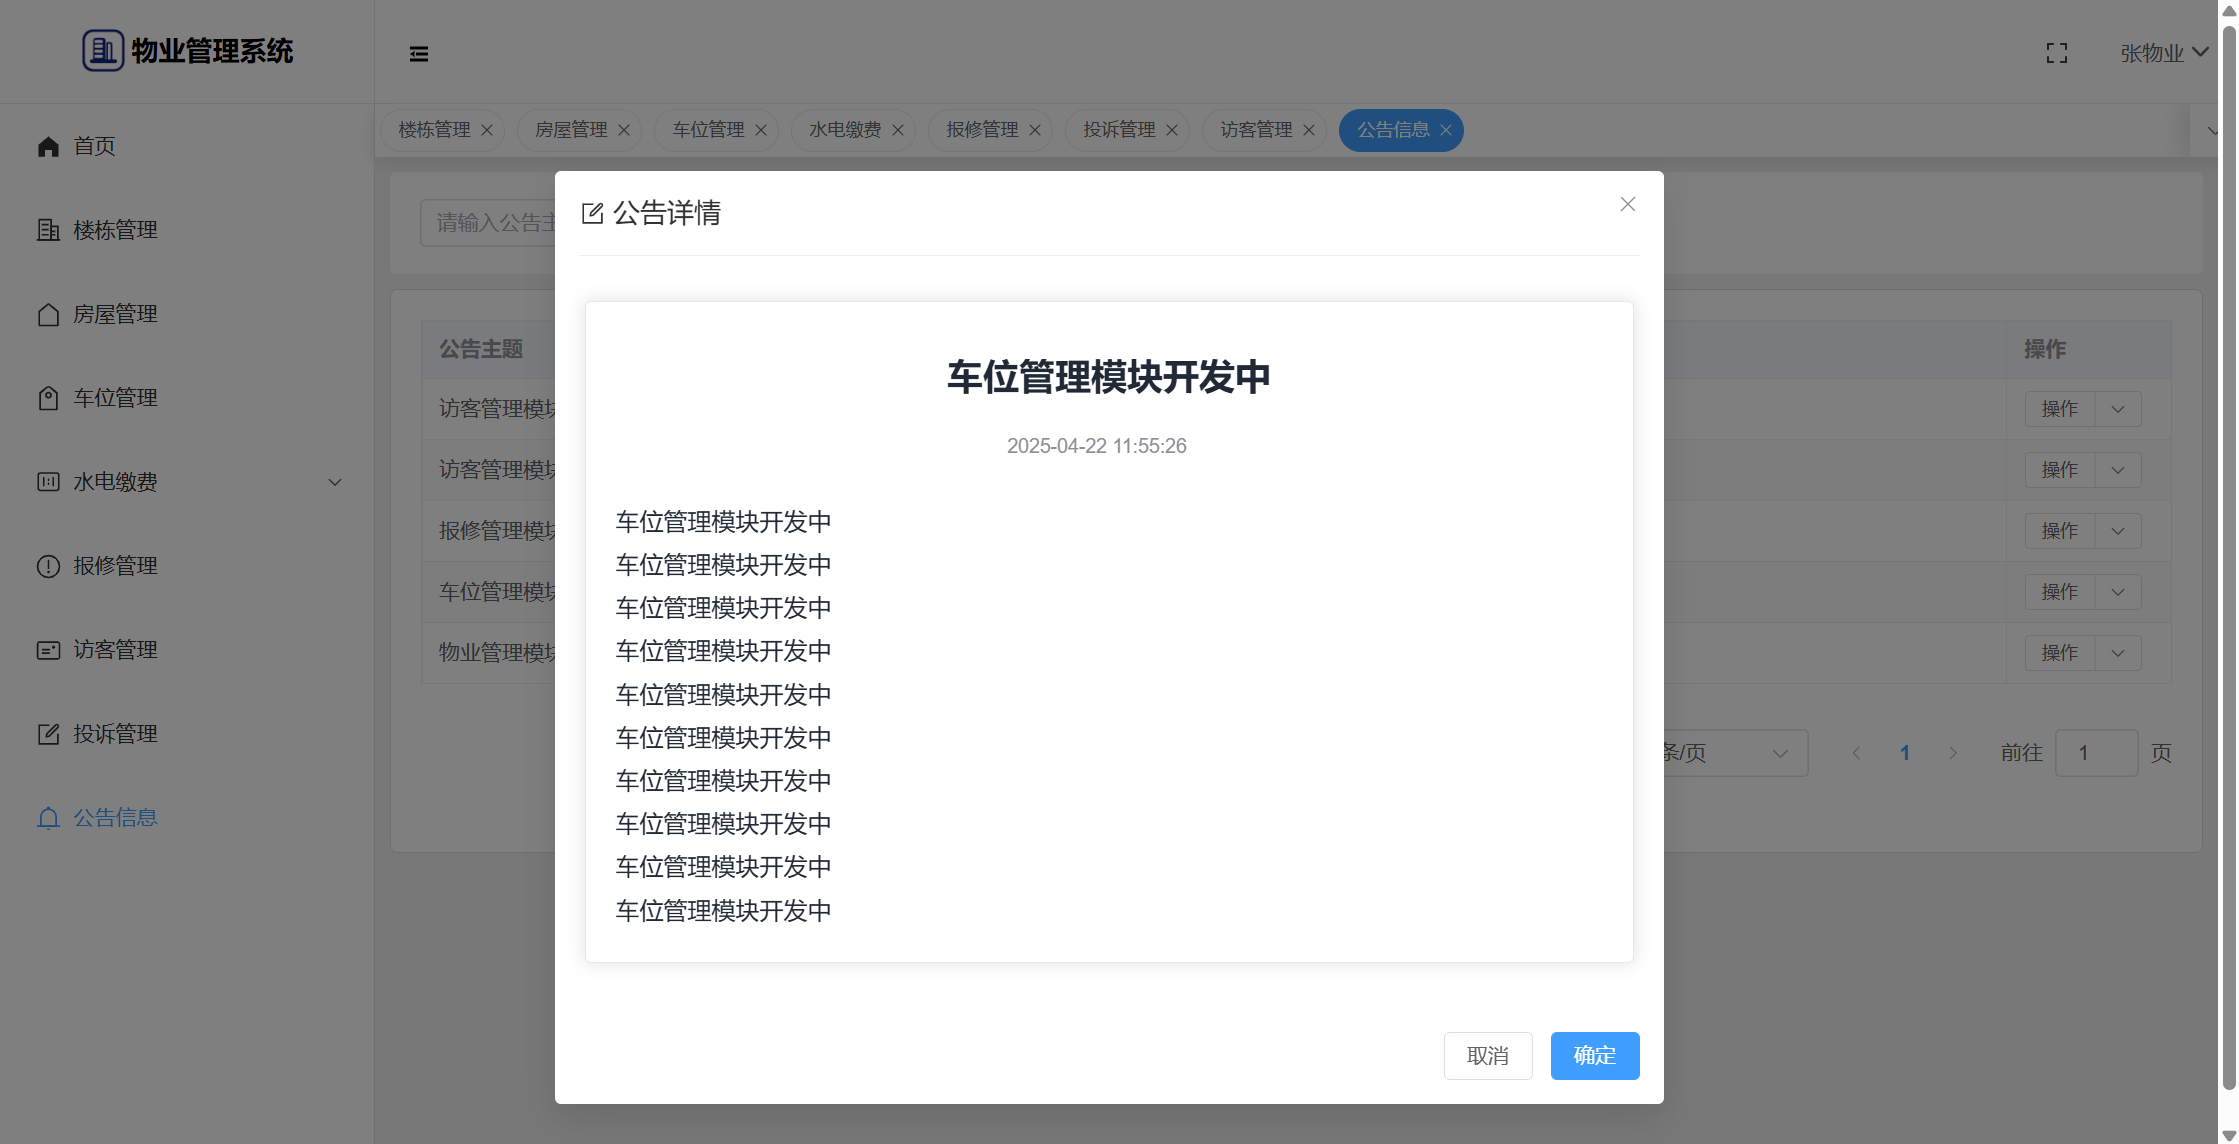Open 楼栋管理 building icon in sidebar
The image size is (2239, 1144).
[48, 230]
